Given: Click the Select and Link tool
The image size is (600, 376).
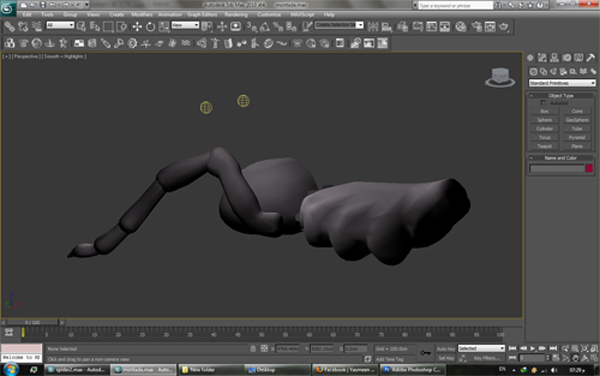Looking at the screenshot, I should pos(9,27).
